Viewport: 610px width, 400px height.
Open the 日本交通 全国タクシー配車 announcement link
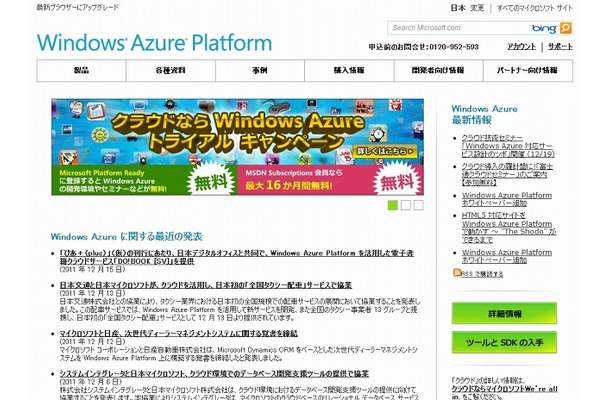pos(206,285)
